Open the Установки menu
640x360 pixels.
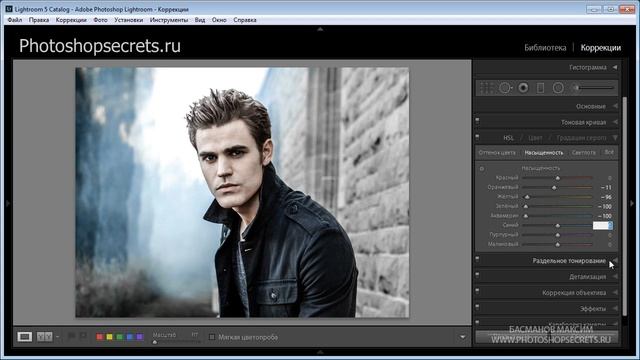click(129, 20)
